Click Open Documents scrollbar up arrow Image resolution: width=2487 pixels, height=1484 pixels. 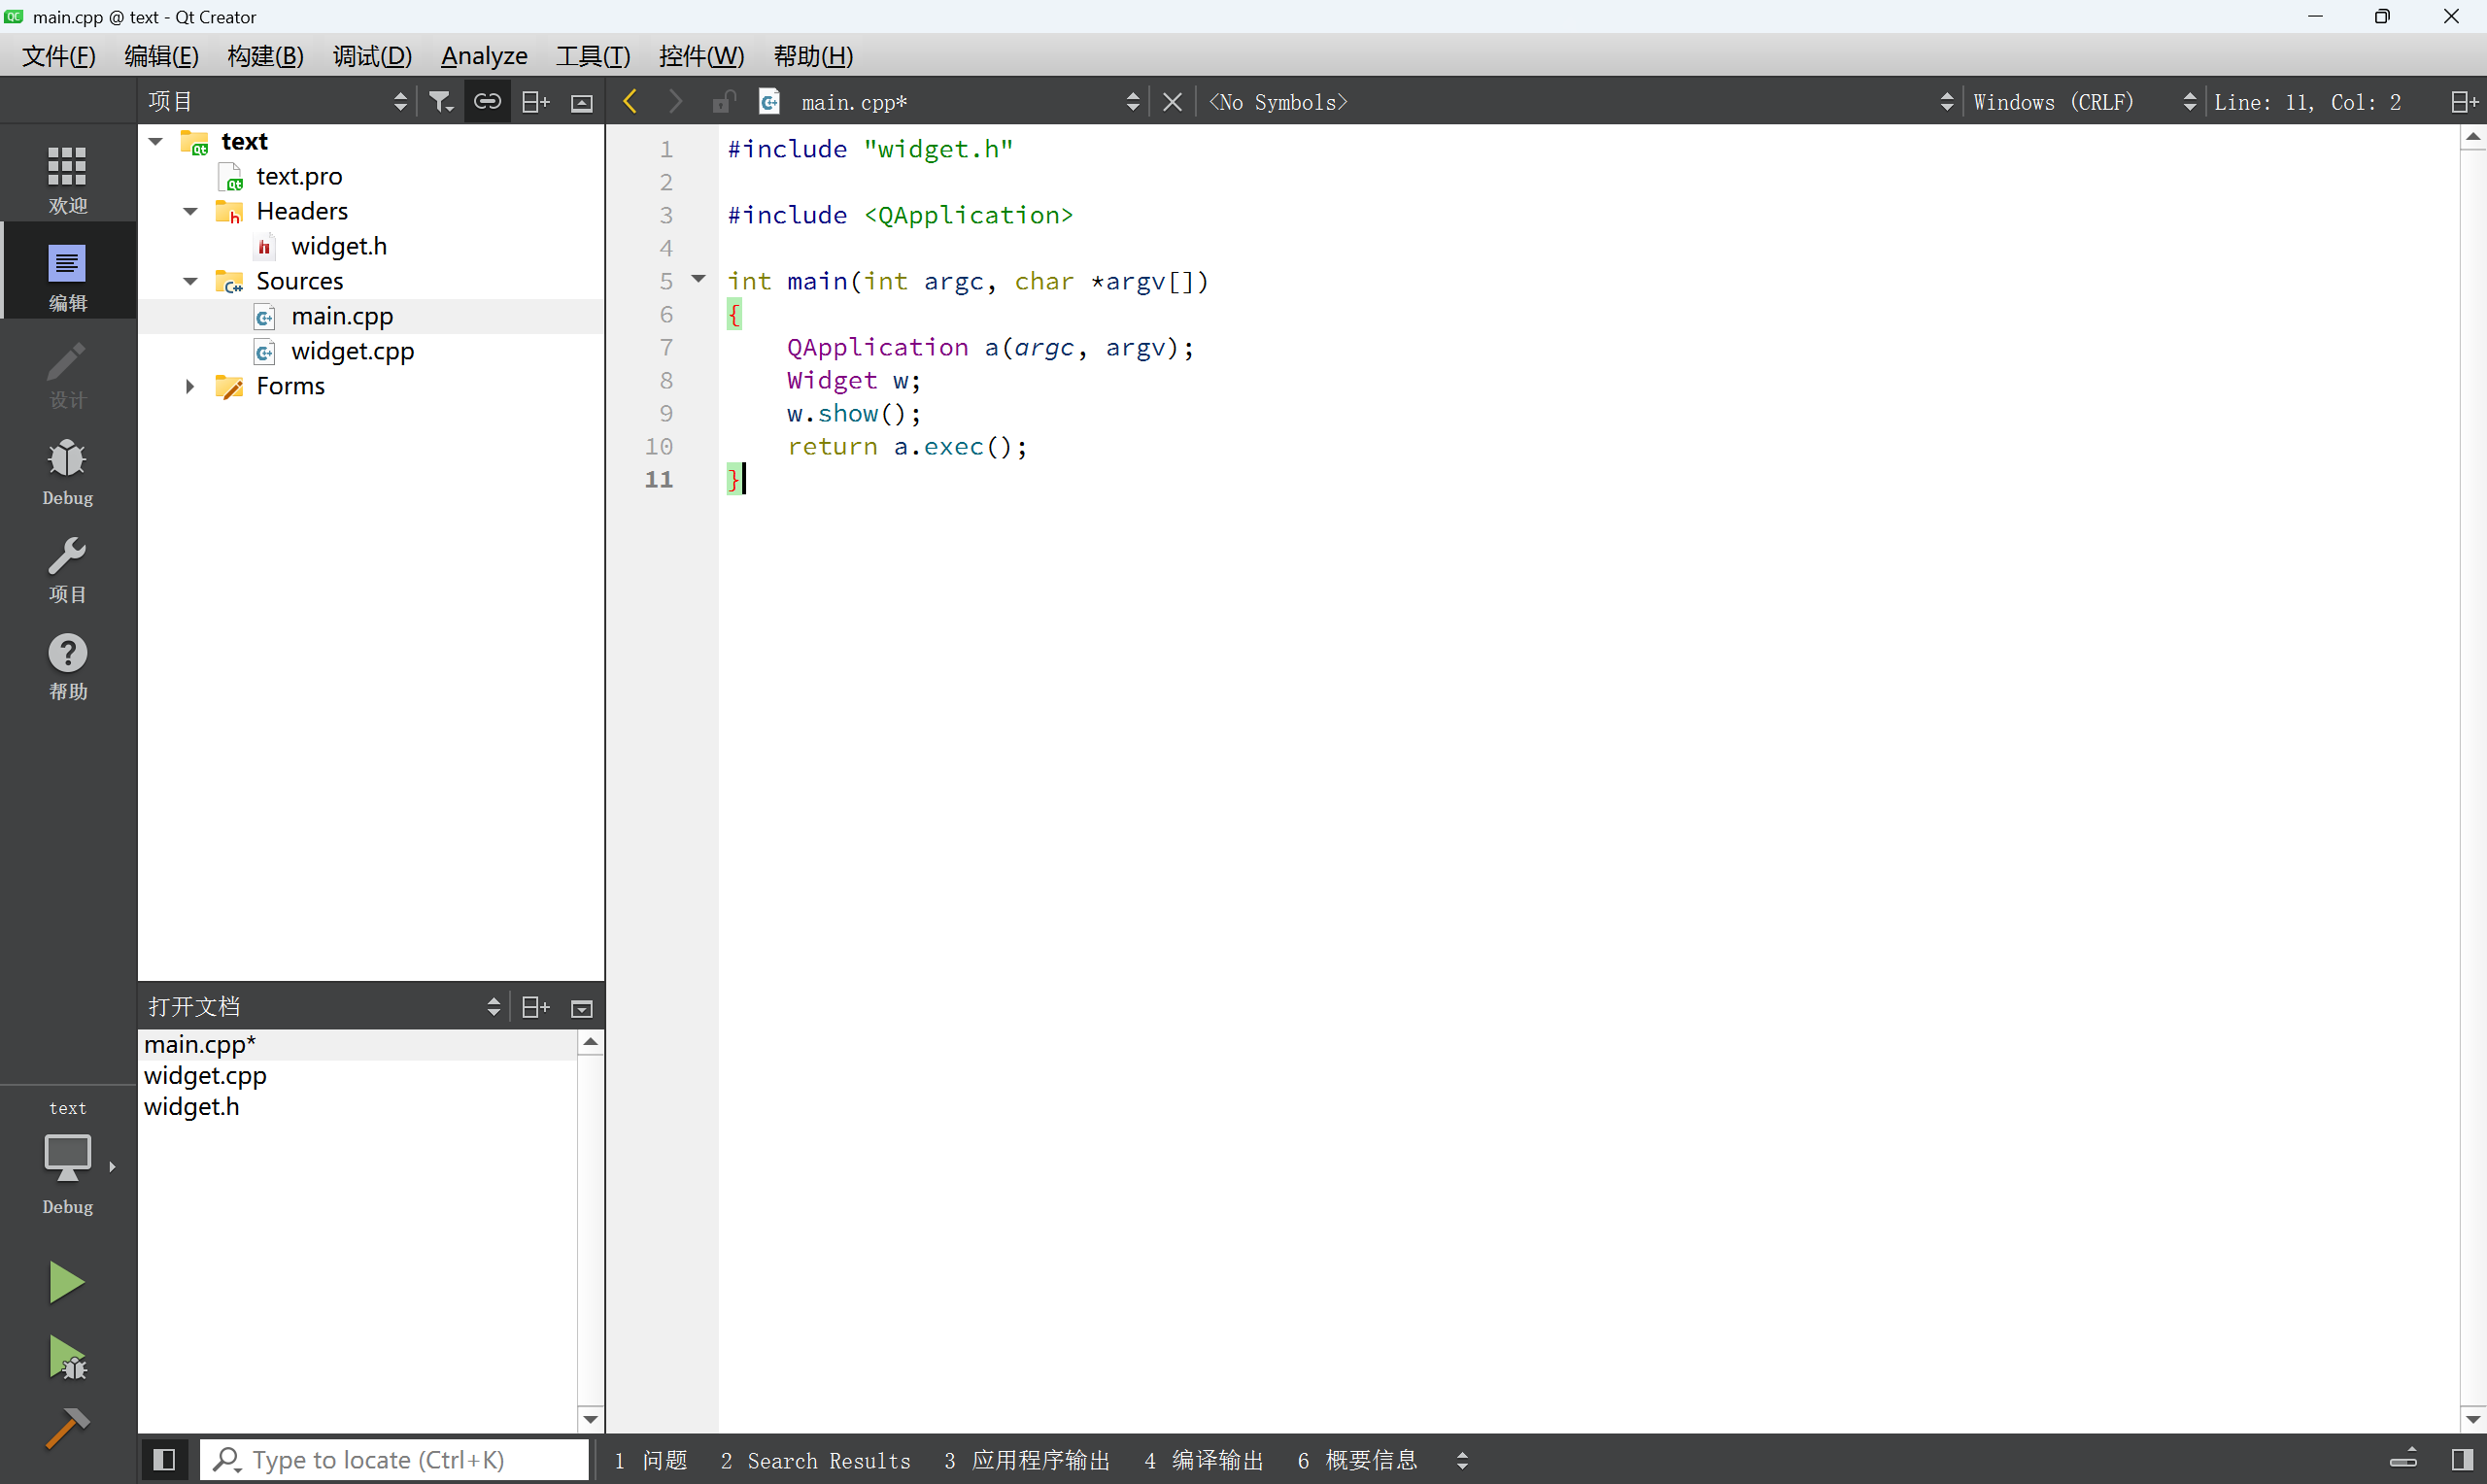tap(590, 1042)
